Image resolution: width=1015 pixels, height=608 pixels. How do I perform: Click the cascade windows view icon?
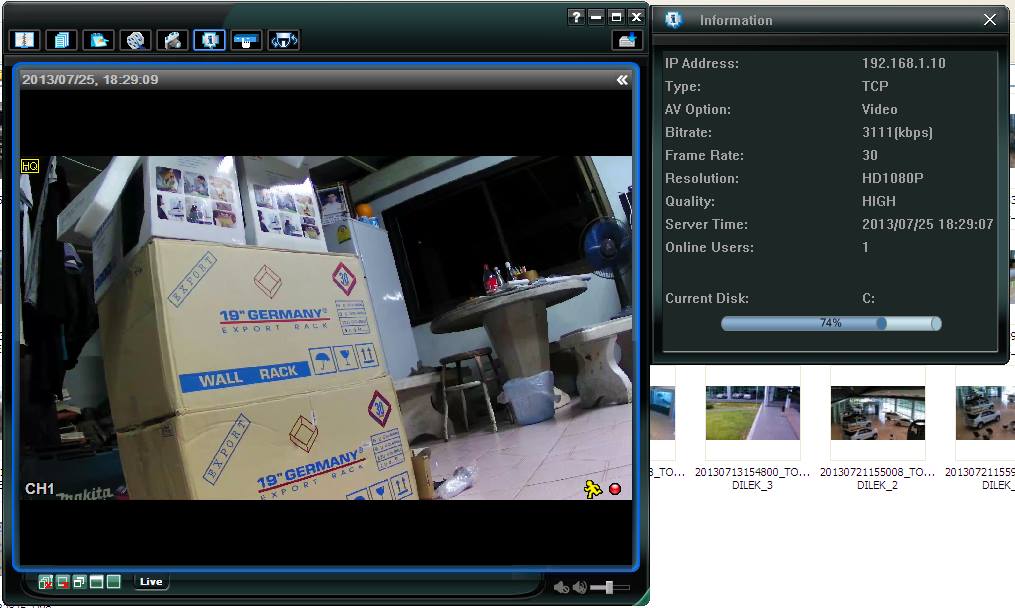coord(80,581)
